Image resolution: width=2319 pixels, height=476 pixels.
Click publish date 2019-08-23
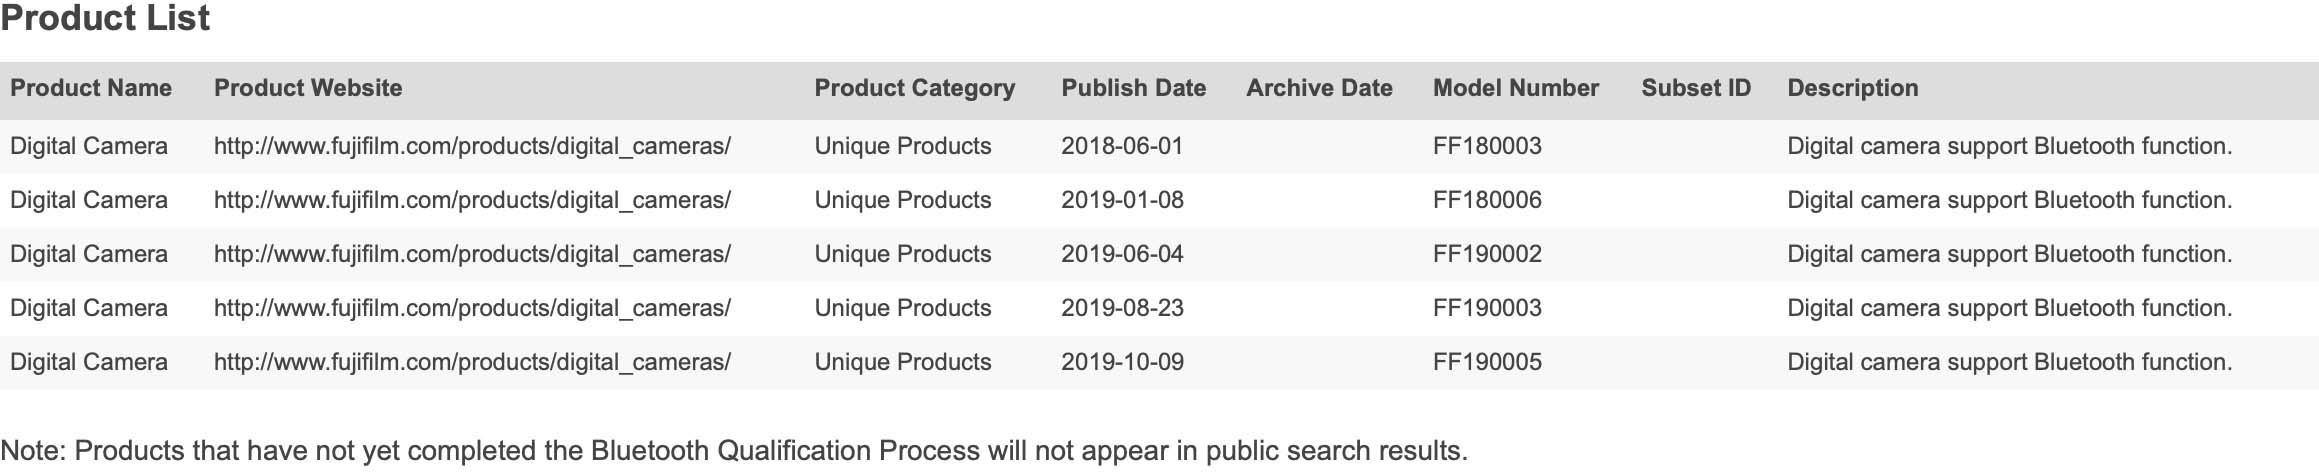click(x=1122, y=308)
